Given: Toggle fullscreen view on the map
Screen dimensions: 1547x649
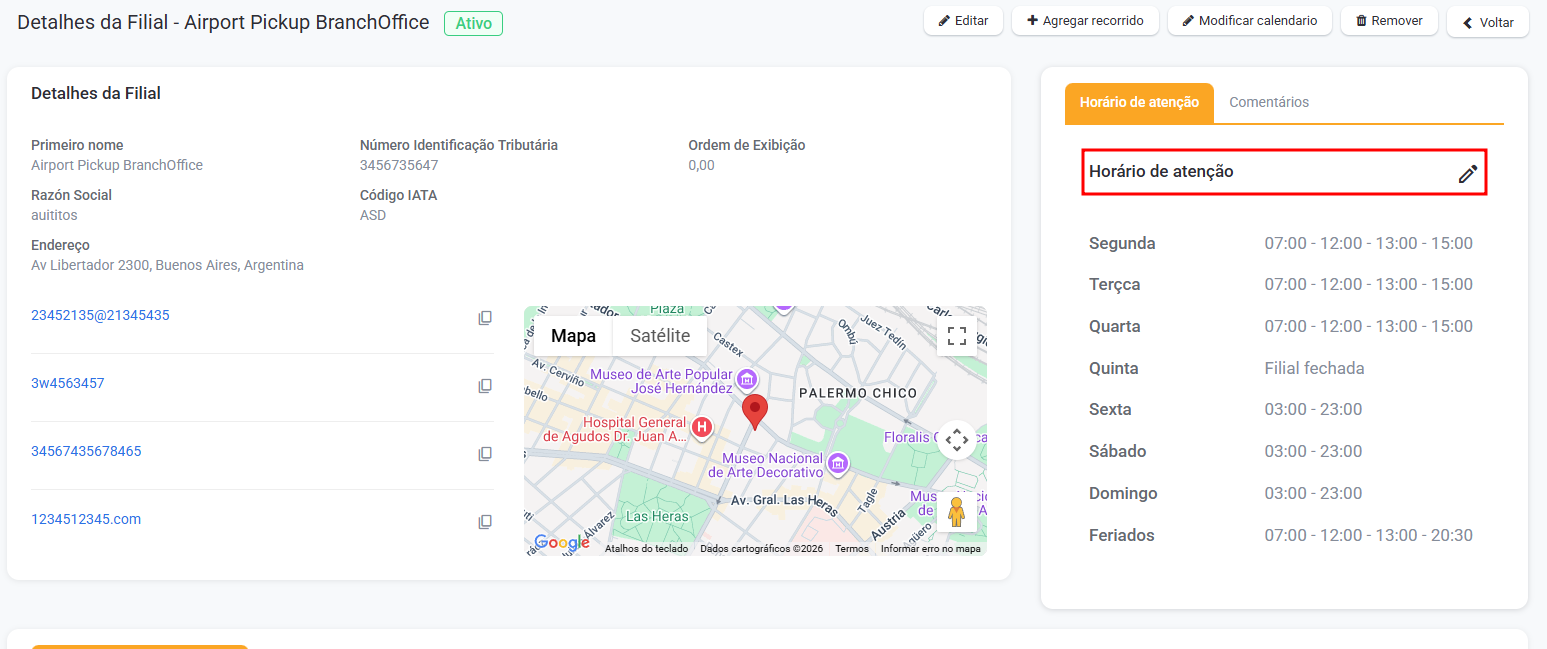Looking at the screenshot, I should pos(956,336).
